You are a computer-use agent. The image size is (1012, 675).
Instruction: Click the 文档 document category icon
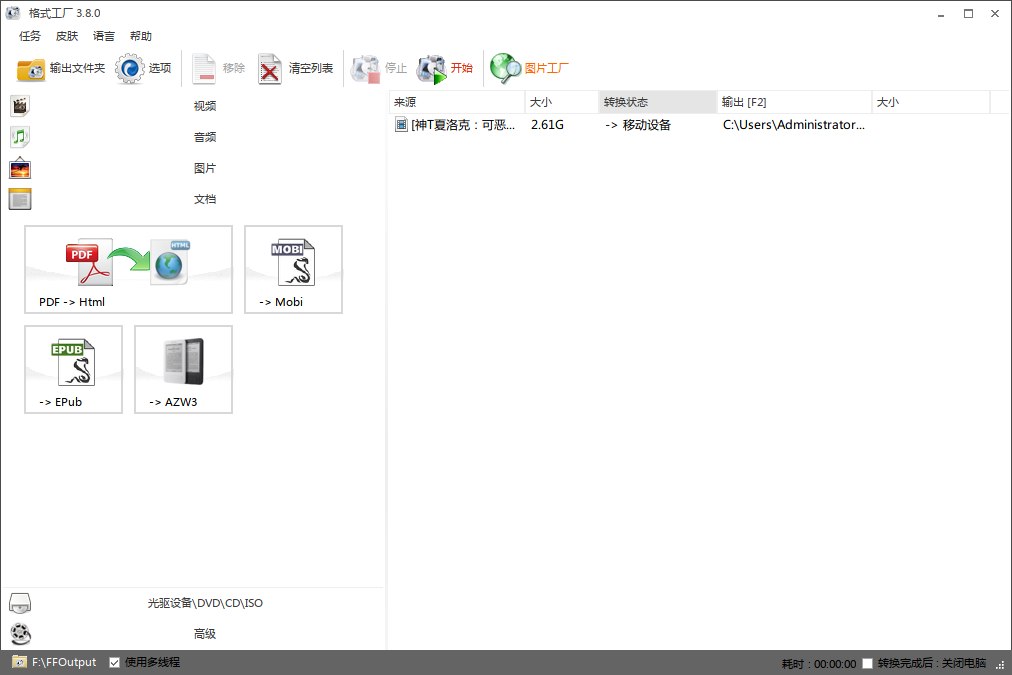(20, 199)
